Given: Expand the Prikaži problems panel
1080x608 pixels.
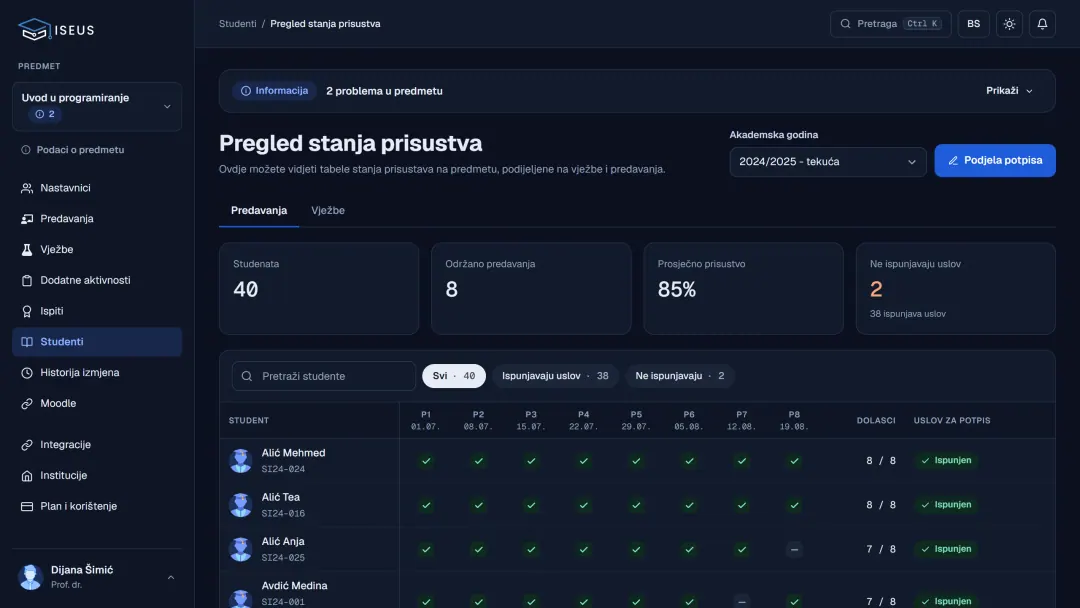Looking at the screenshot, I should (1009, 91).
